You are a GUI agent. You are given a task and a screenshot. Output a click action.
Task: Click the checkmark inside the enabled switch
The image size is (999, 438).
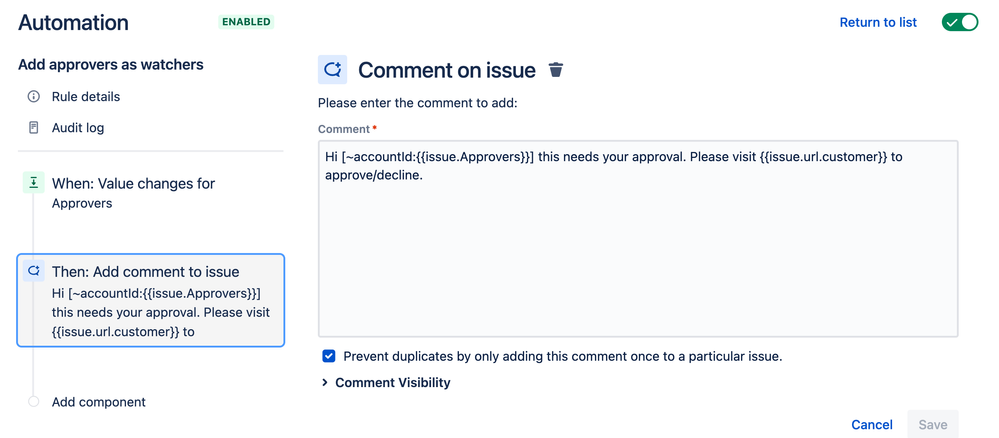click(x=952, y=22)
